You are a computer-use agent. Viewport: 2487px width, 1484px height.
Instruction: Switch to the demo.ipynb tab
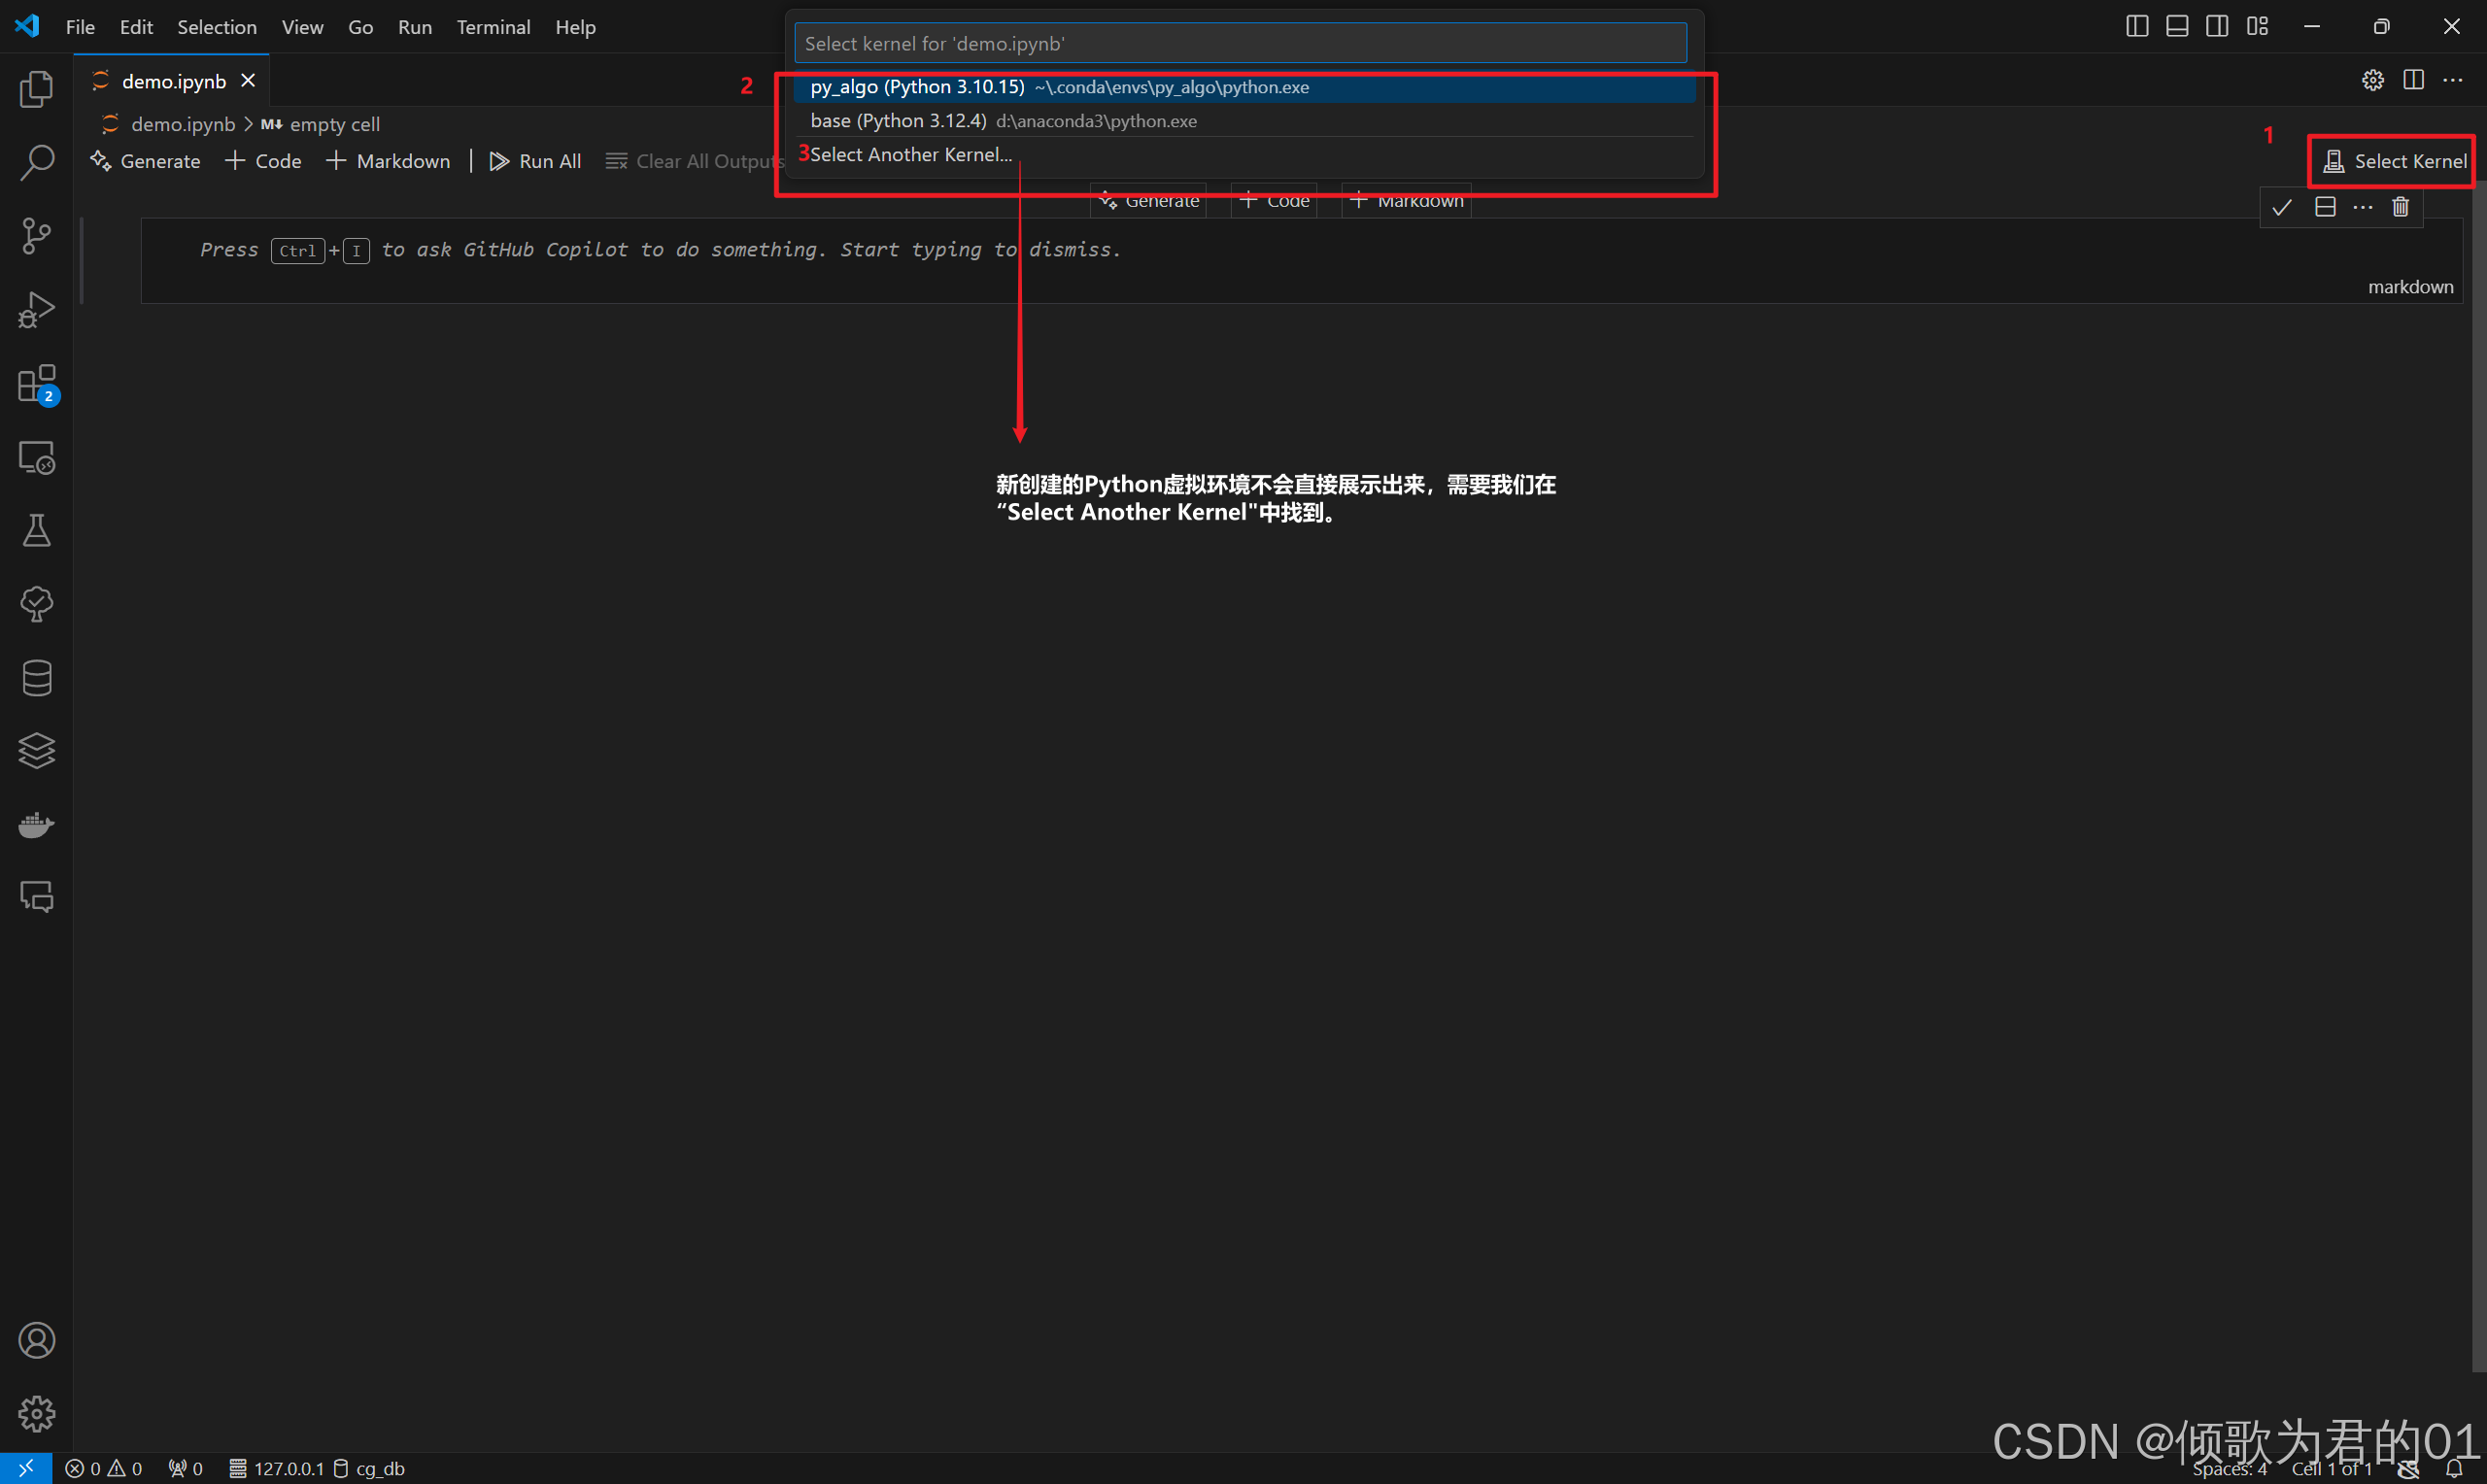(x=173, y=81)
